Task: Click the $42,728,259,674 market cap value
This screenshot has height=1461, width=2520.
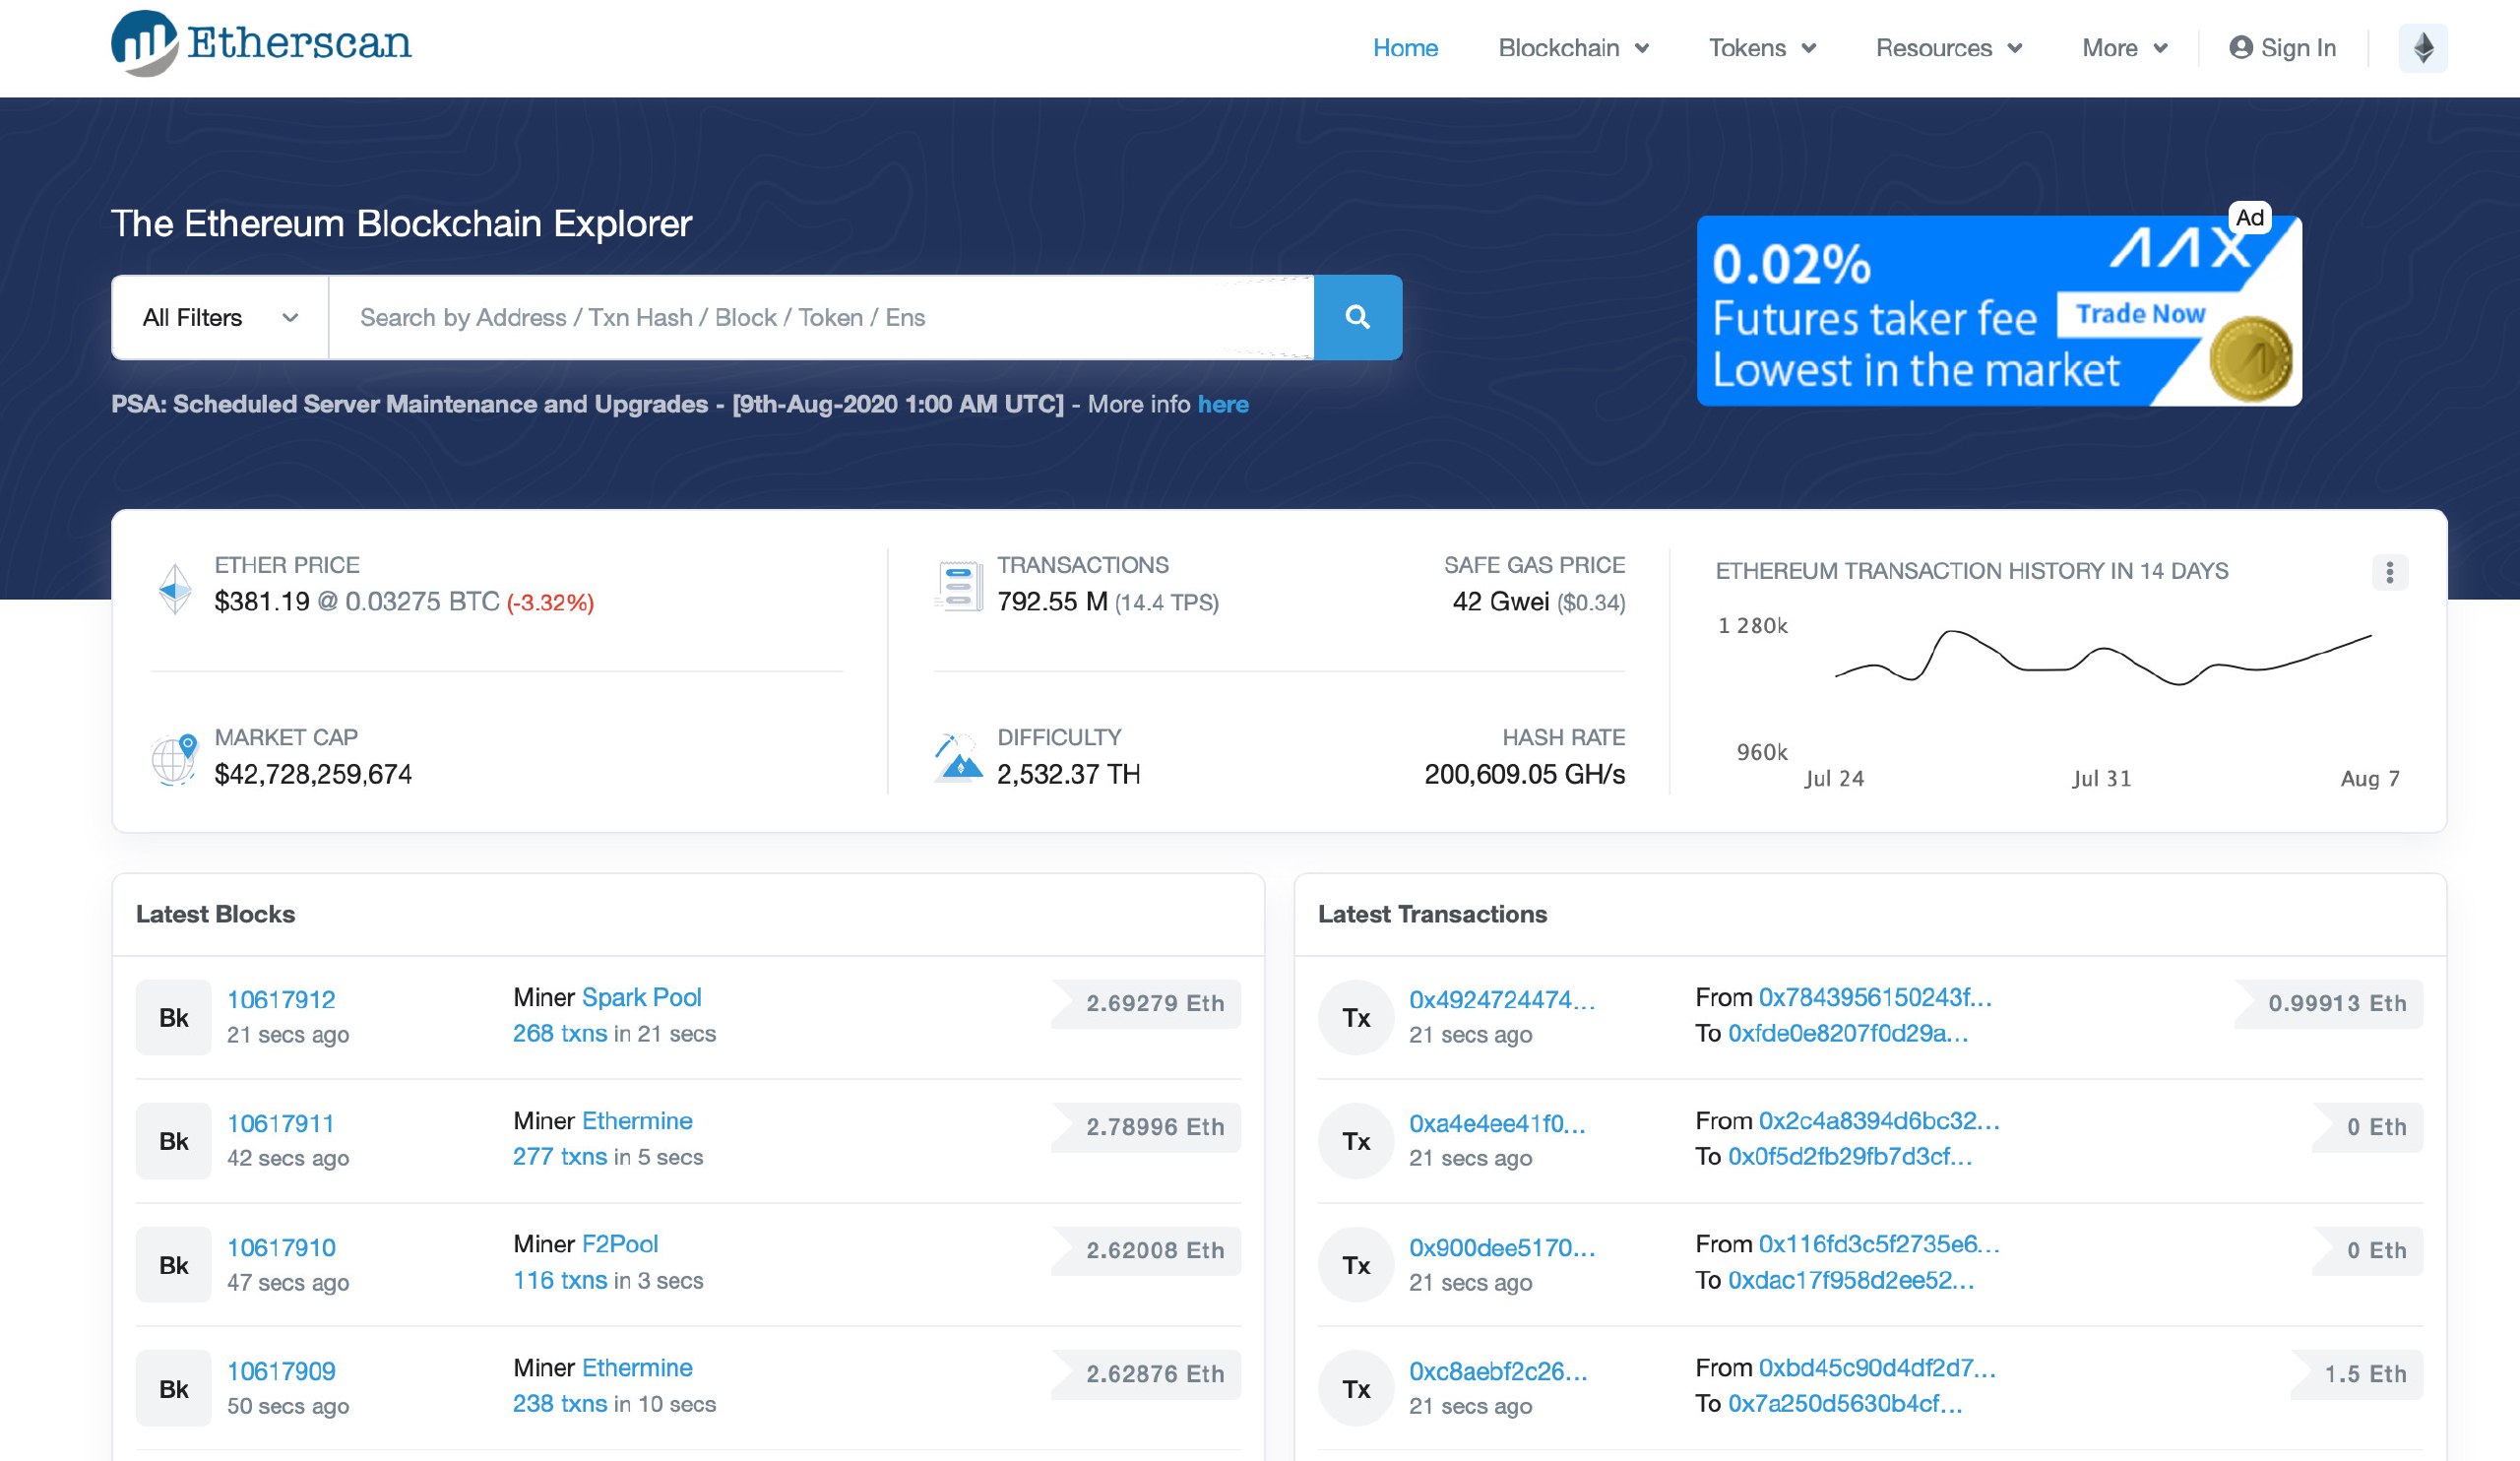Action: [313, 774]
